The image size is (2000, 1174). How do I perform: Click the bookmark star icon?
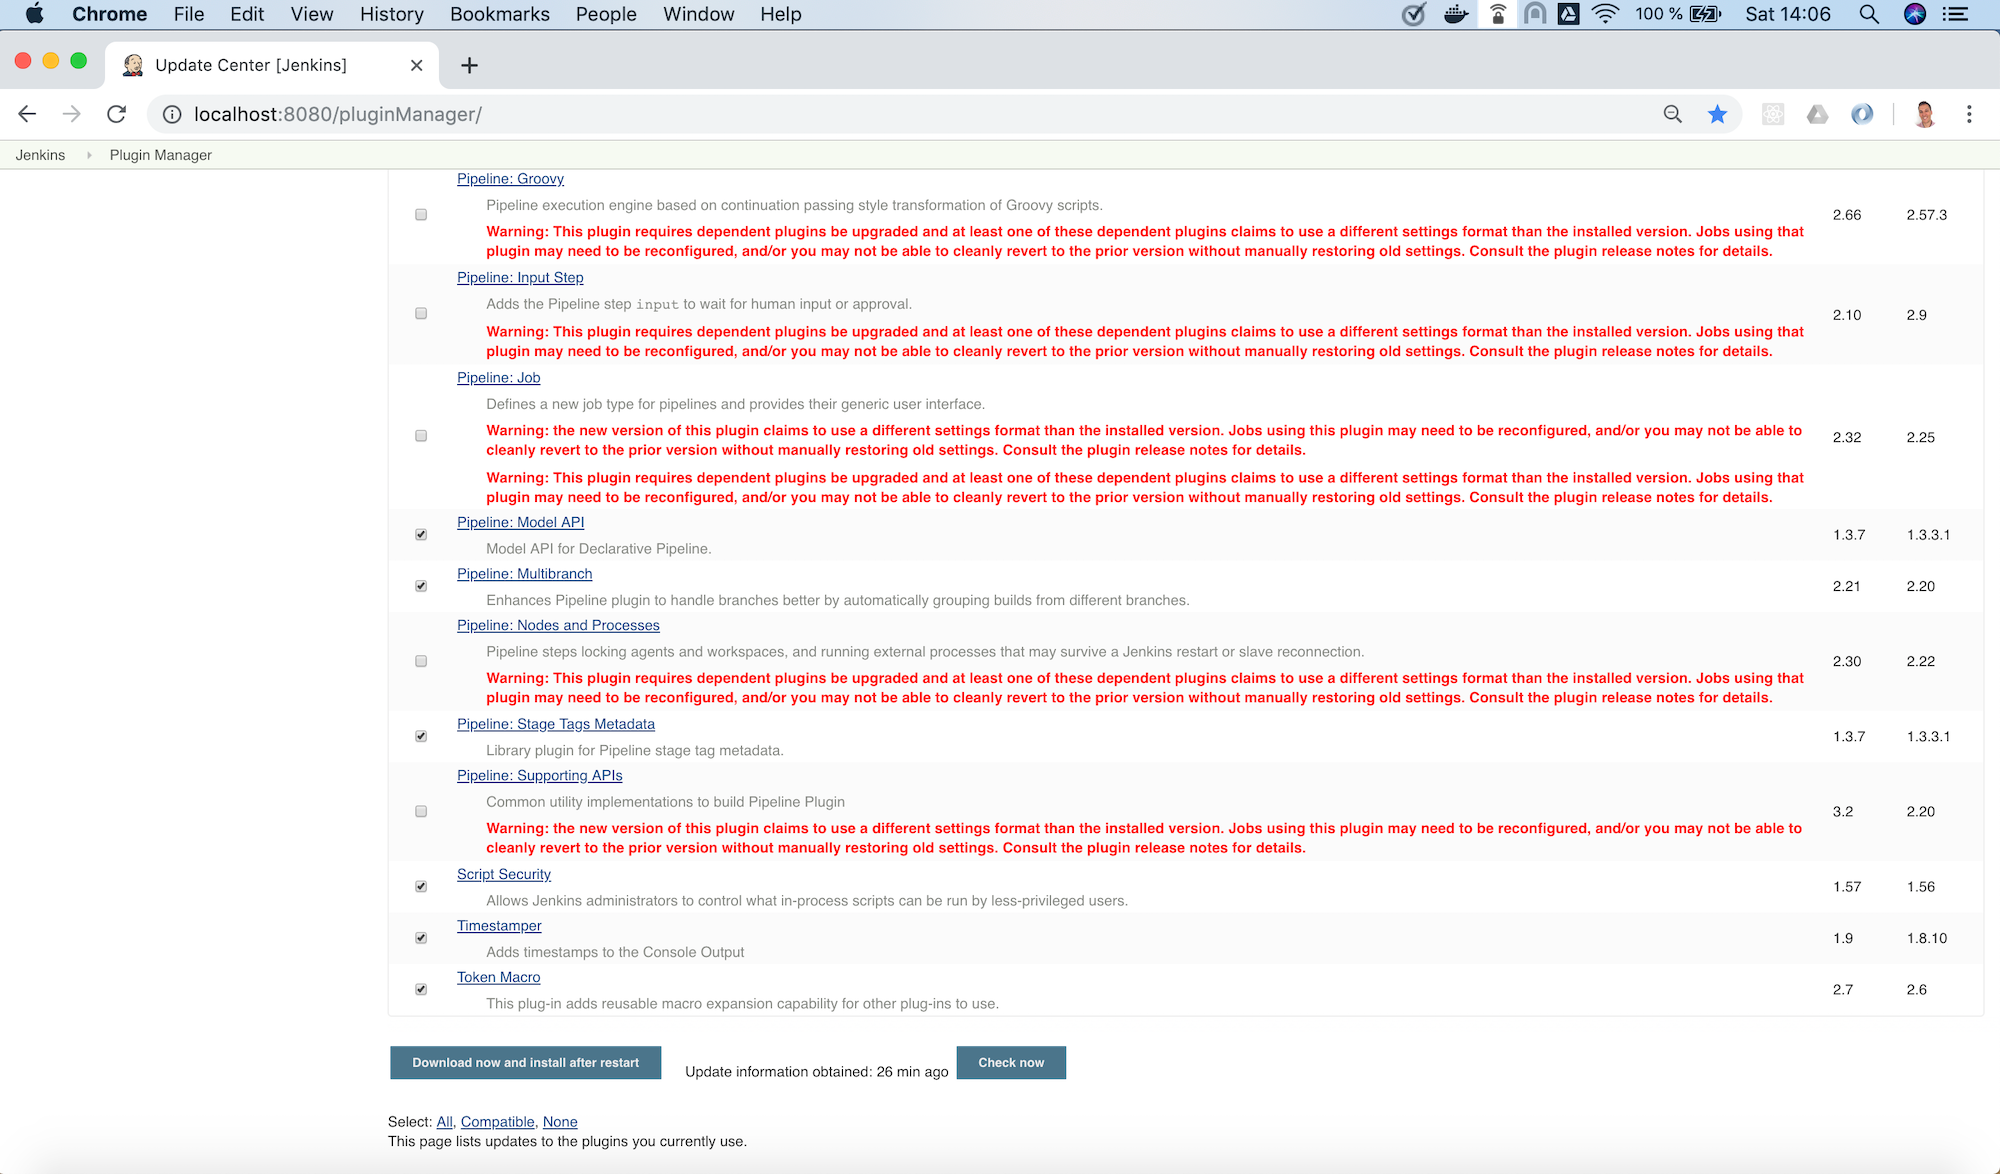pyautogui.click(x=1717, y=114)
